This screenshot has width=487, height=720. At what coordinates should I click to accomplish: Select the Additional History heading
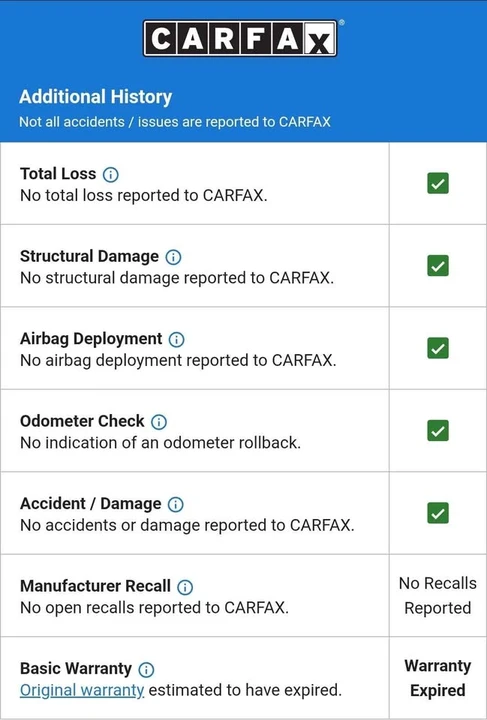pos(95,97)
